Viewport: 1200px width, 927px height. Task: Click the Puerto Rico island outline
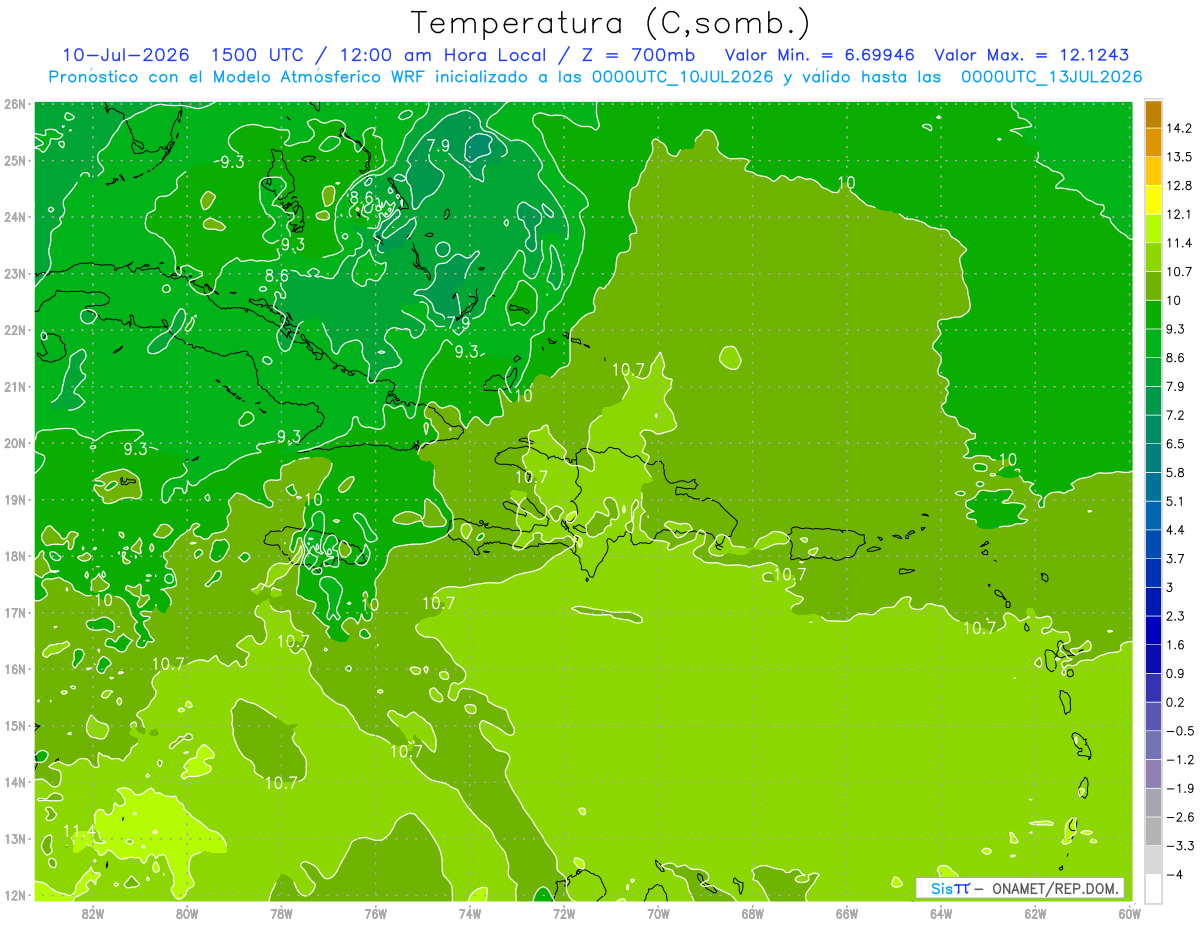[x=828, y=543]
